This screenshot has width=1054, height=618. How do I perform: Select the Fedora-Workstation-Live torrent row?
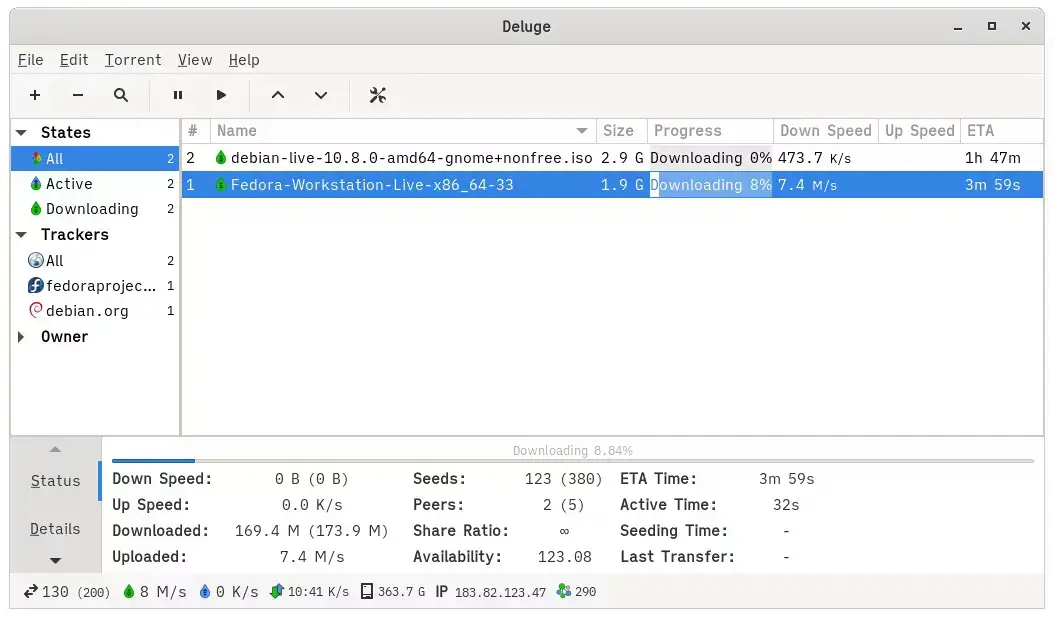point(612,185)
